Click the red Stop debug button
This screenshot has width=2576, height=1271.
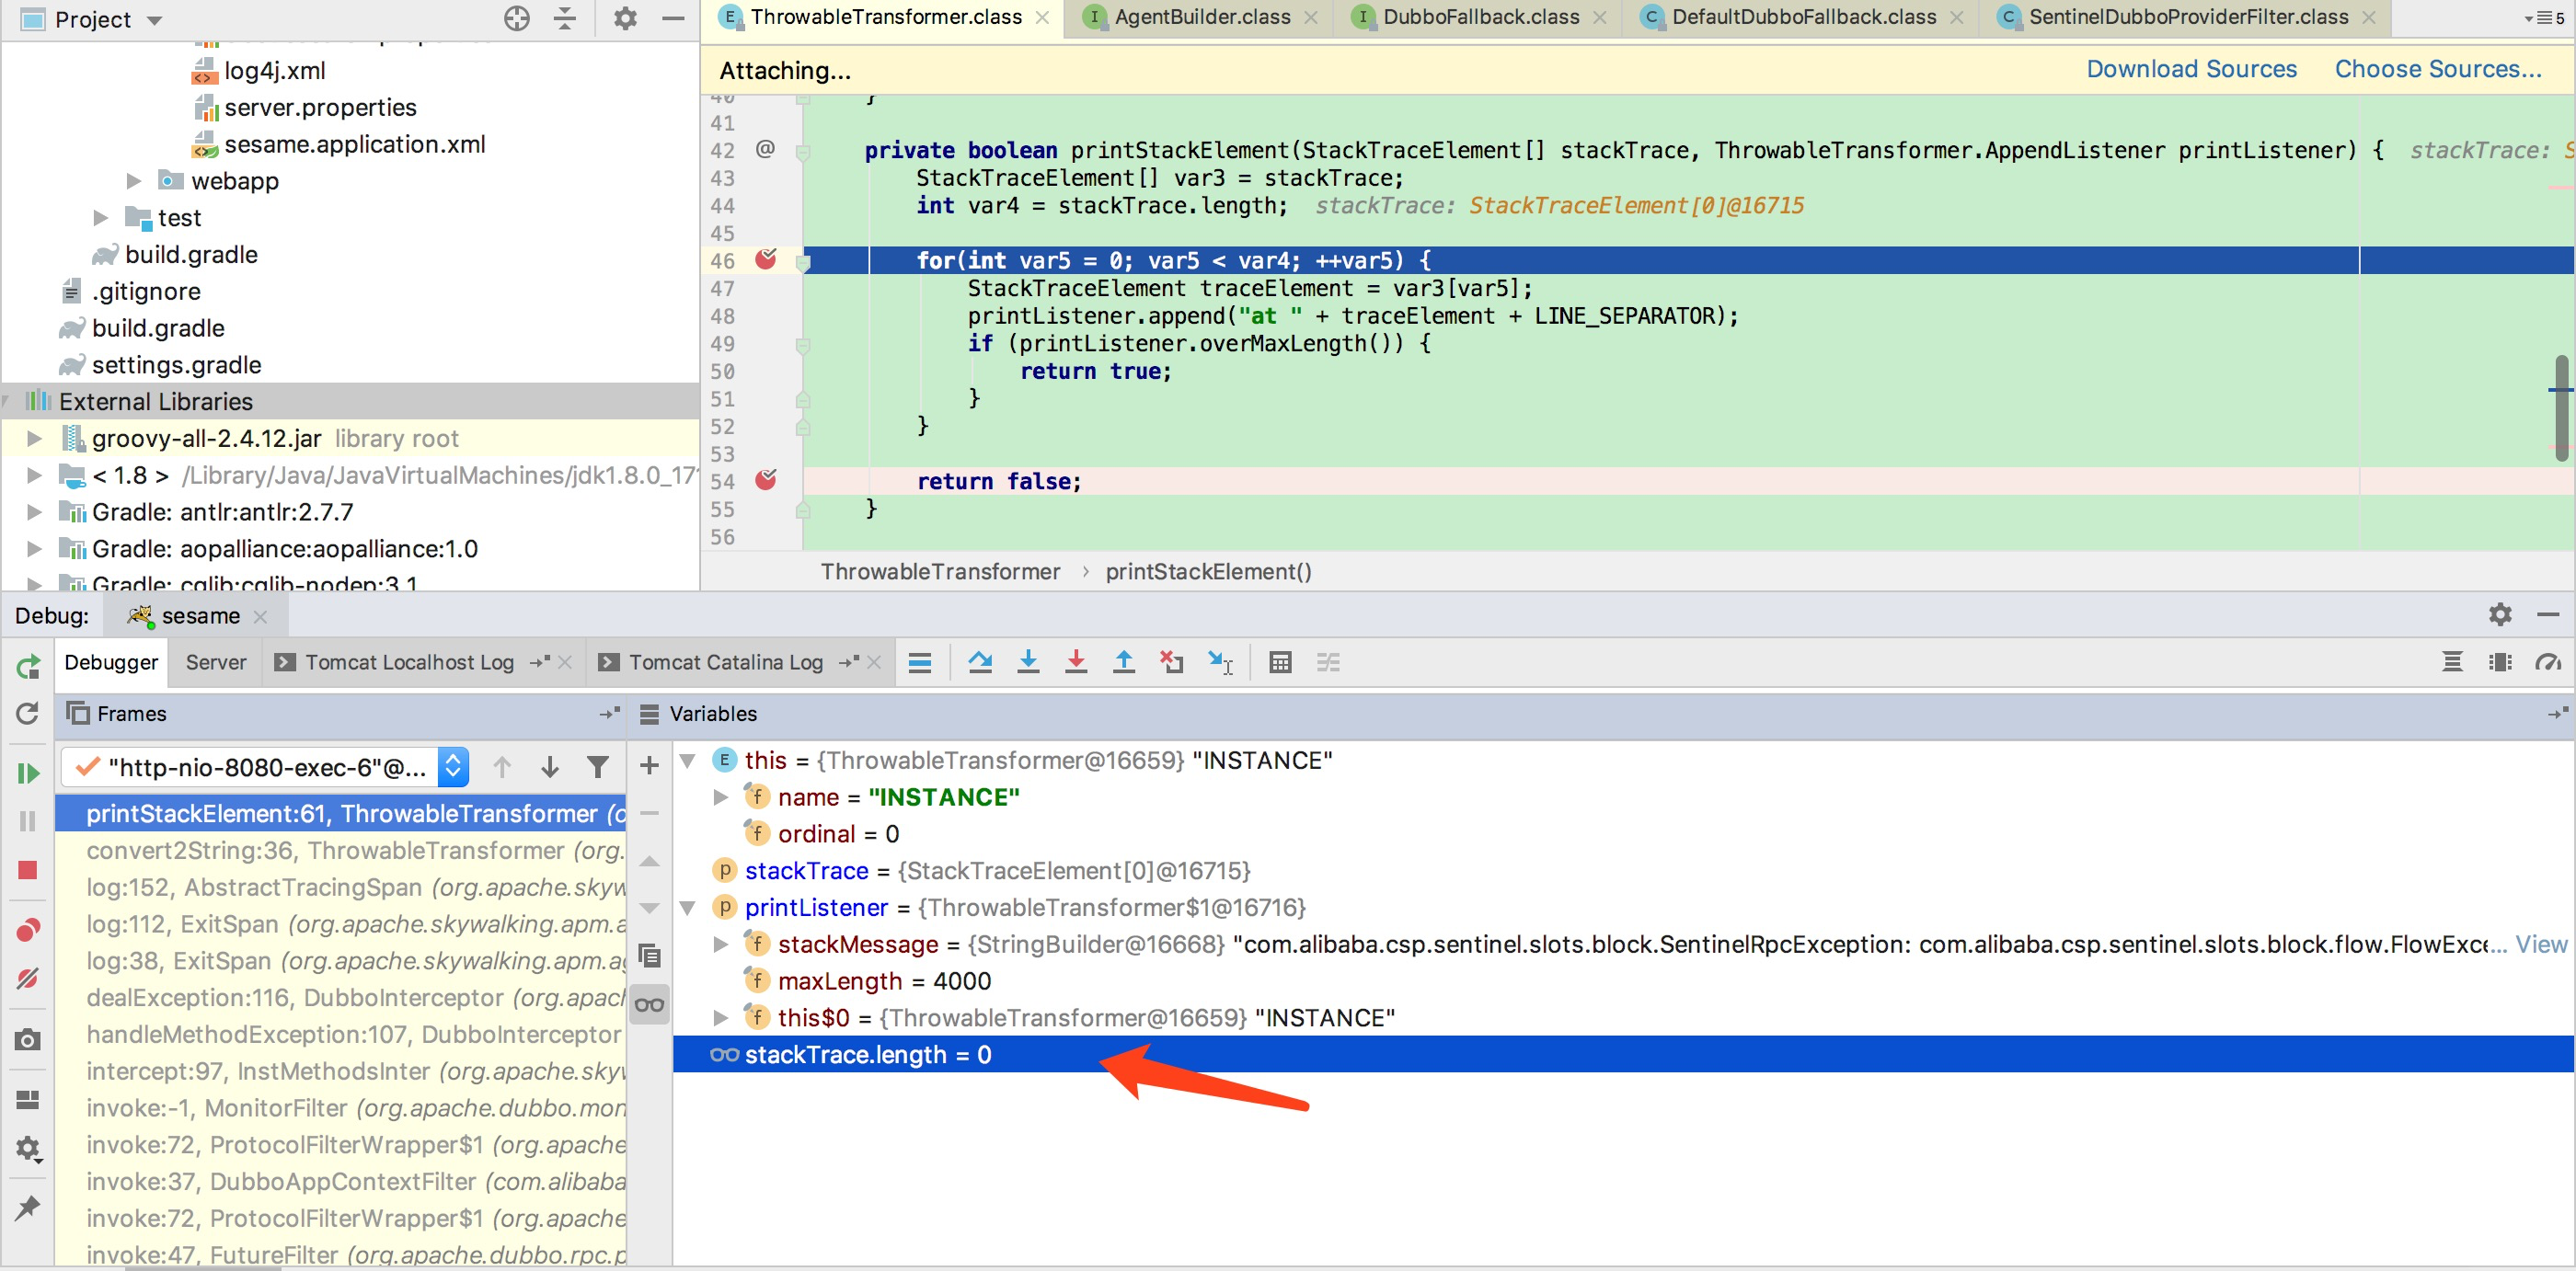coord(28,870)
